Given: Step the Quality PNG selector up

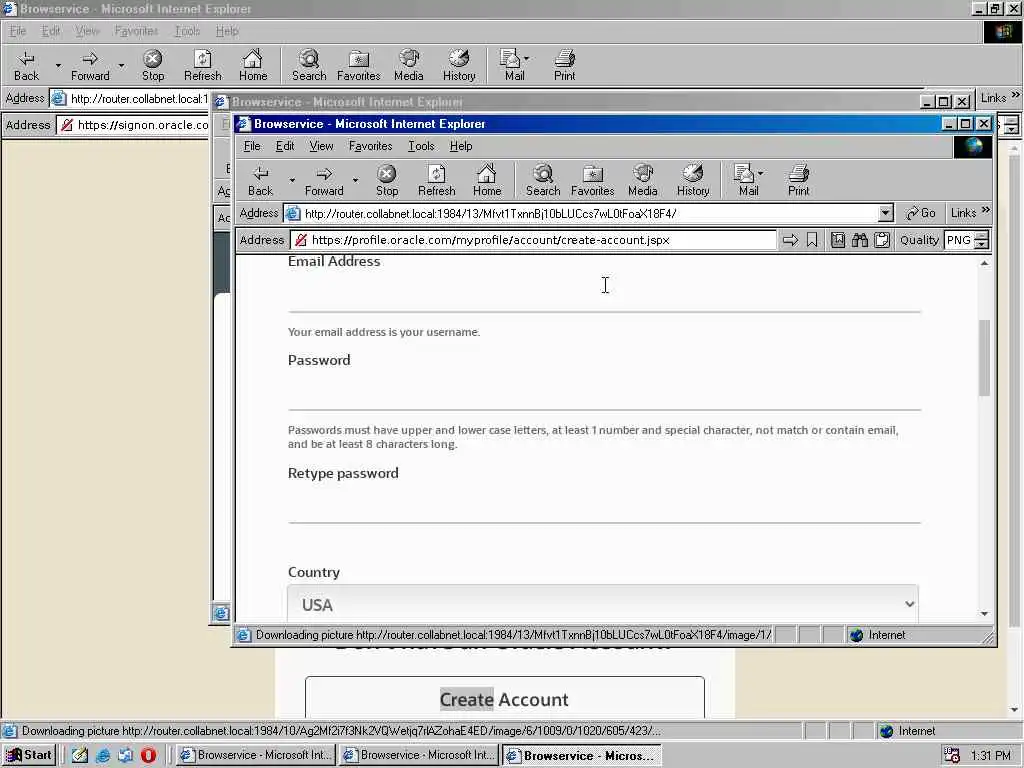Looking at the screenshot, I should tap(981, 236).
